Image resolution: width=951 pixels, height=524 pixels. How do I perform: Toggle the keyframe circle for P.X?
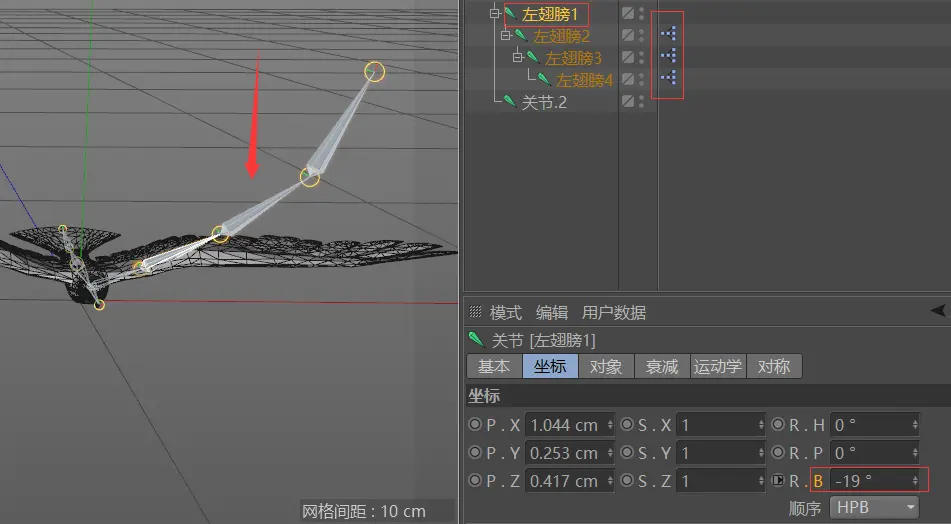click(x=475, y=425)
